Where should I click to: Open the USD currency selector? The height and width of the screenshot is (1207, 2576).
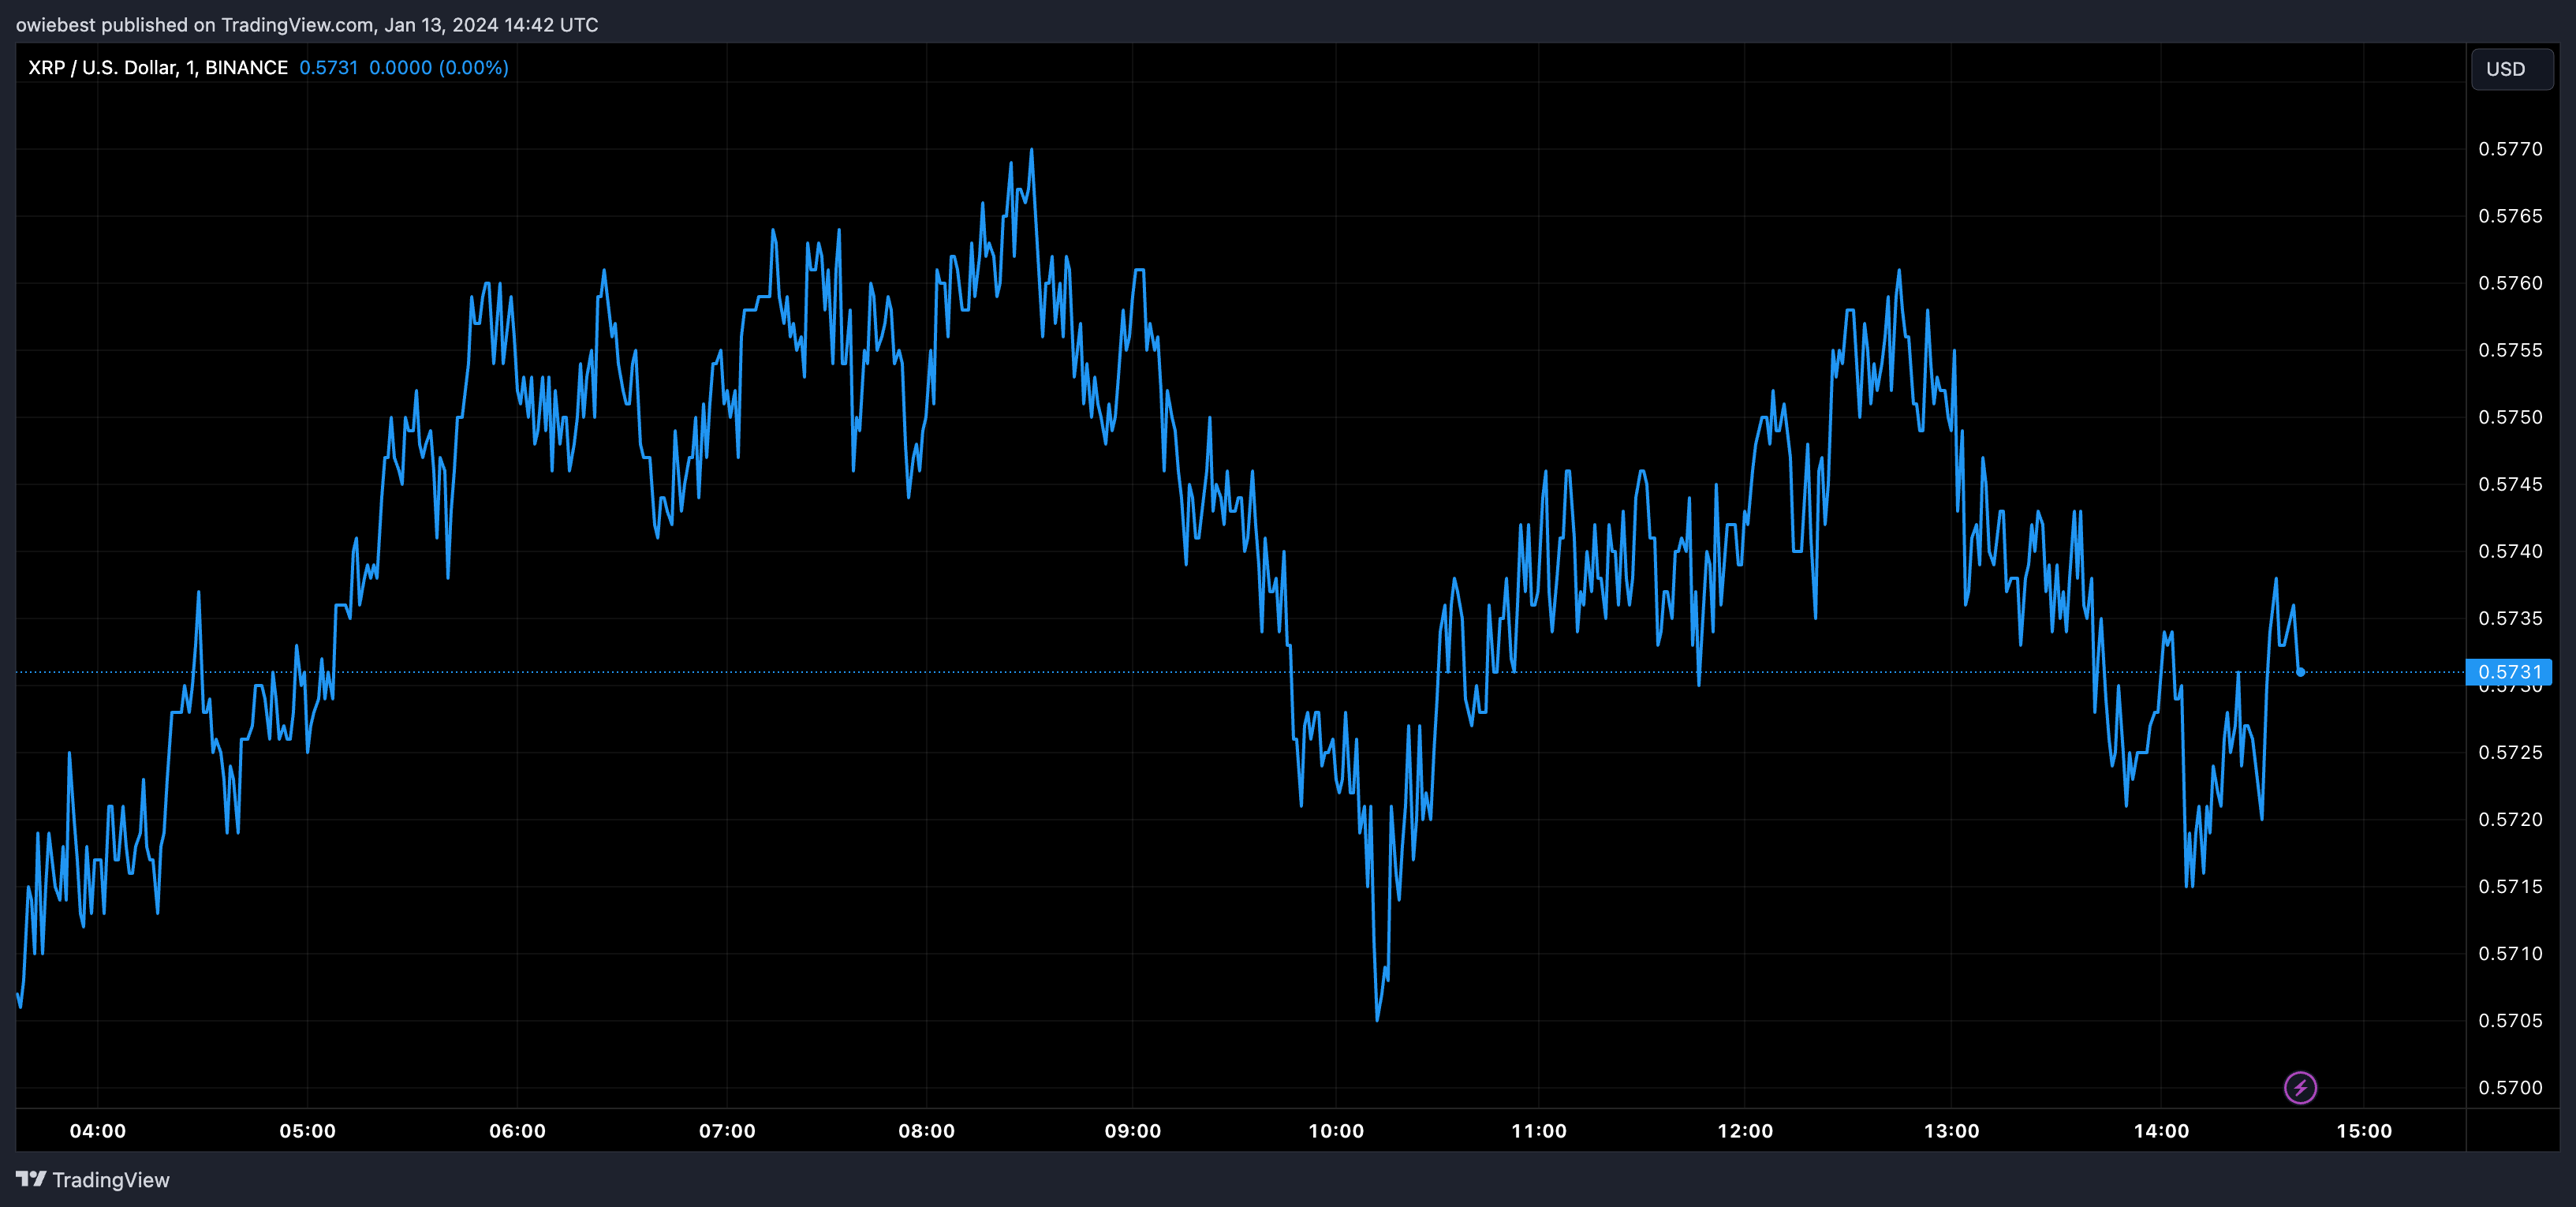click(2511, 69)
